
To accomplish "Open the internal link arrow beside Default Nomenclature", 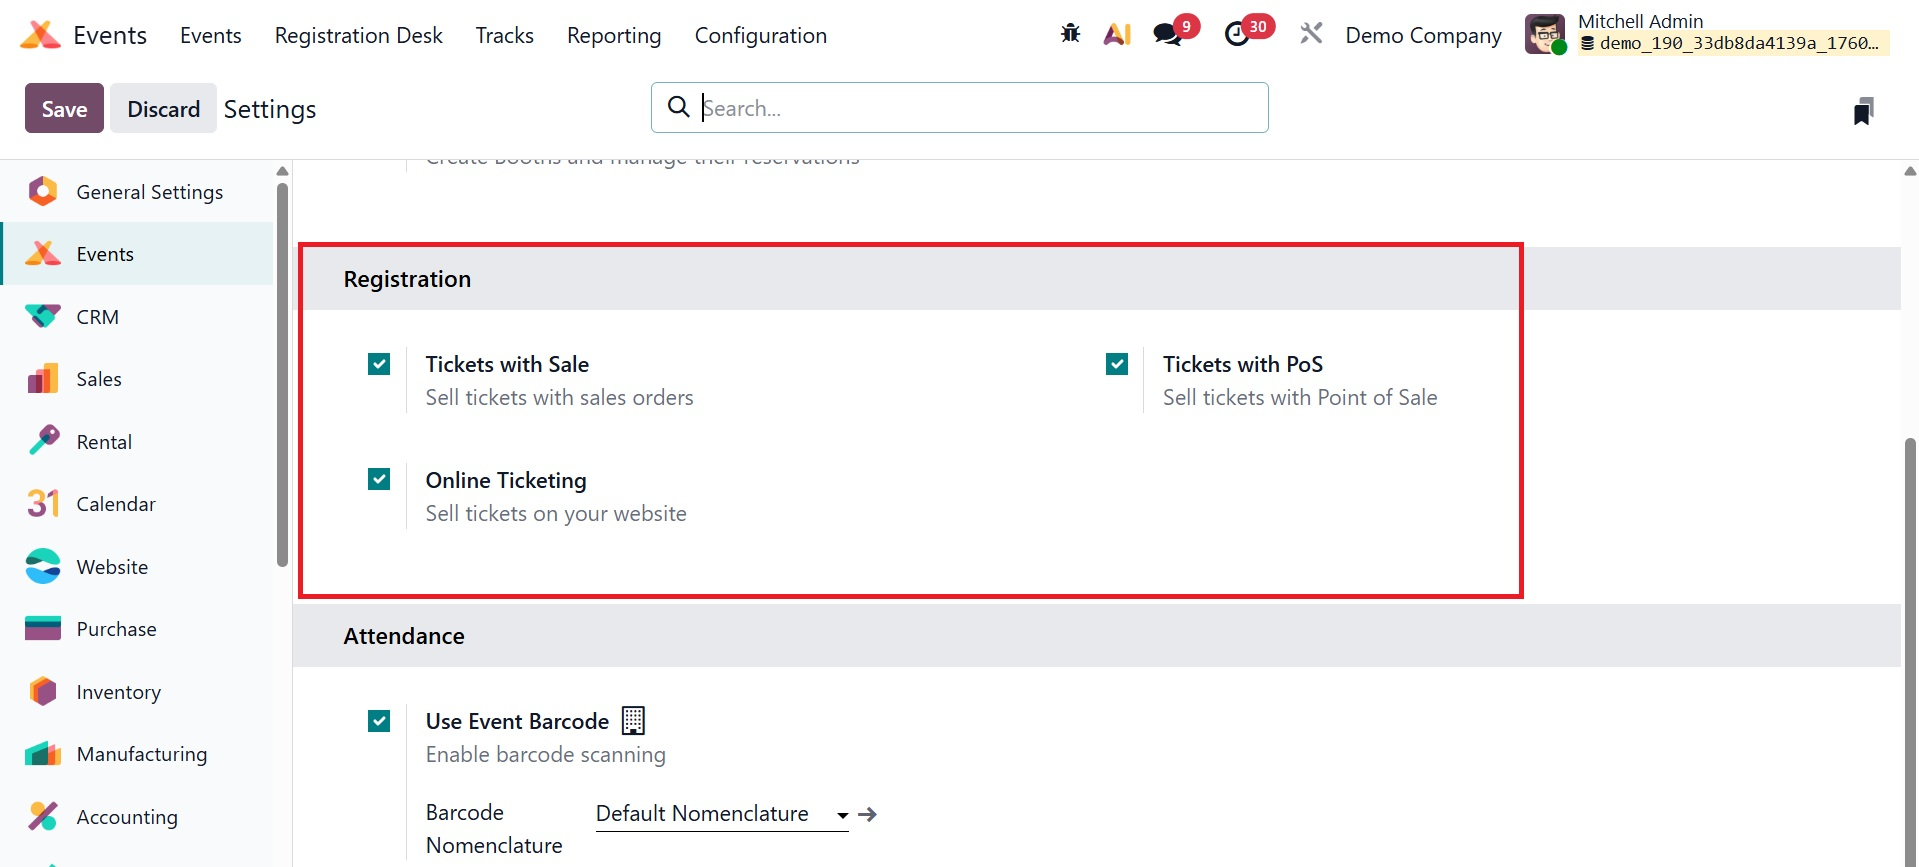I will point(868,815).
